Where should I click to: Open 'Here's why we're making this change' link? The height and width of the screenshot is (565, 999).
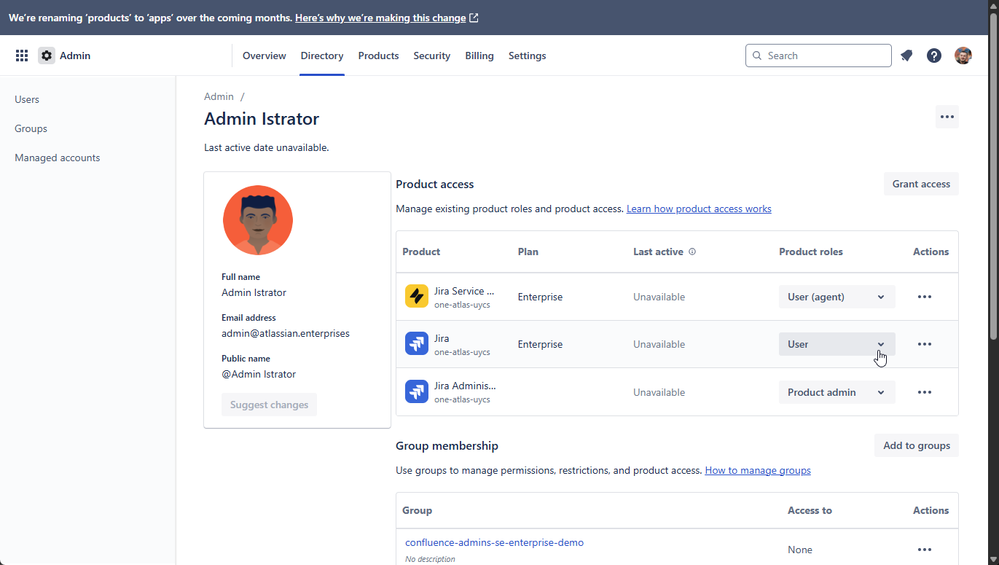(380, 18)
